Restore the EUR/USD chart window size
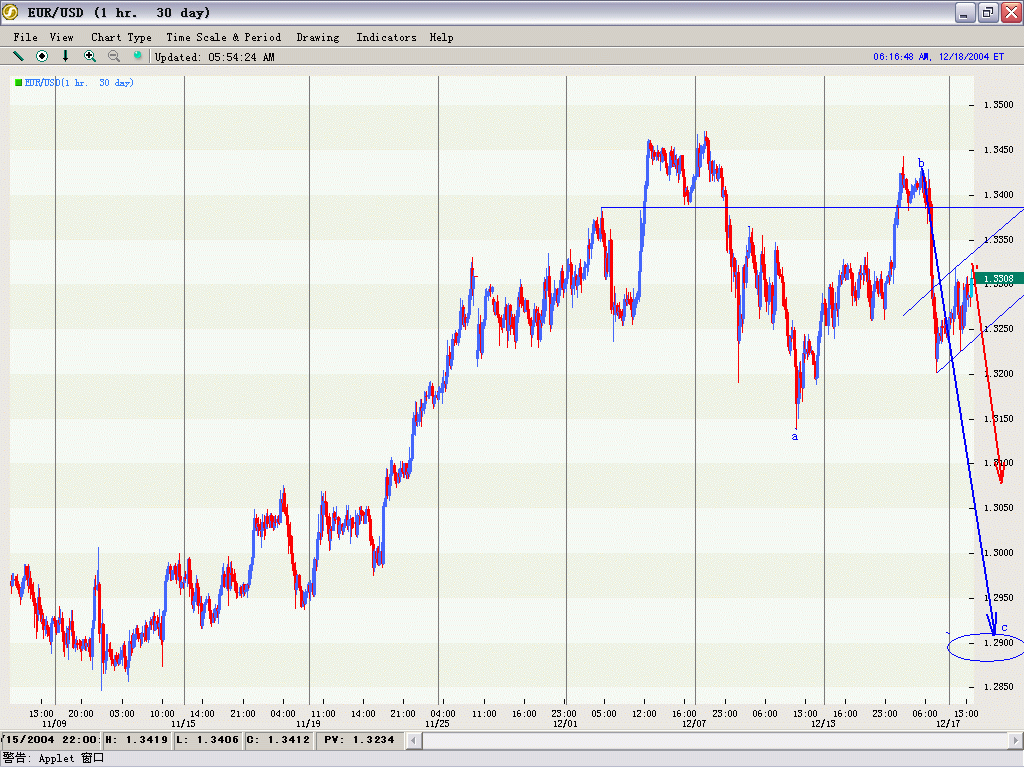The width and height of the screenshot is (1024, 768). (987, 12)
